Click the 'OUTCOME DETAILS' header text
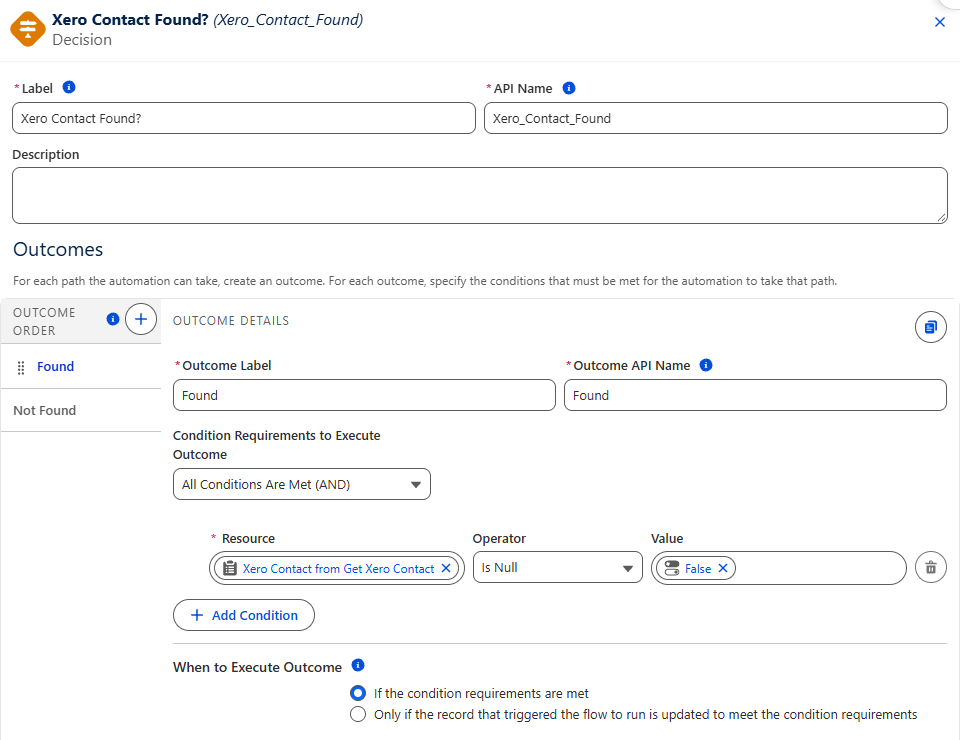The image size is (960, 740). (231, 321)
